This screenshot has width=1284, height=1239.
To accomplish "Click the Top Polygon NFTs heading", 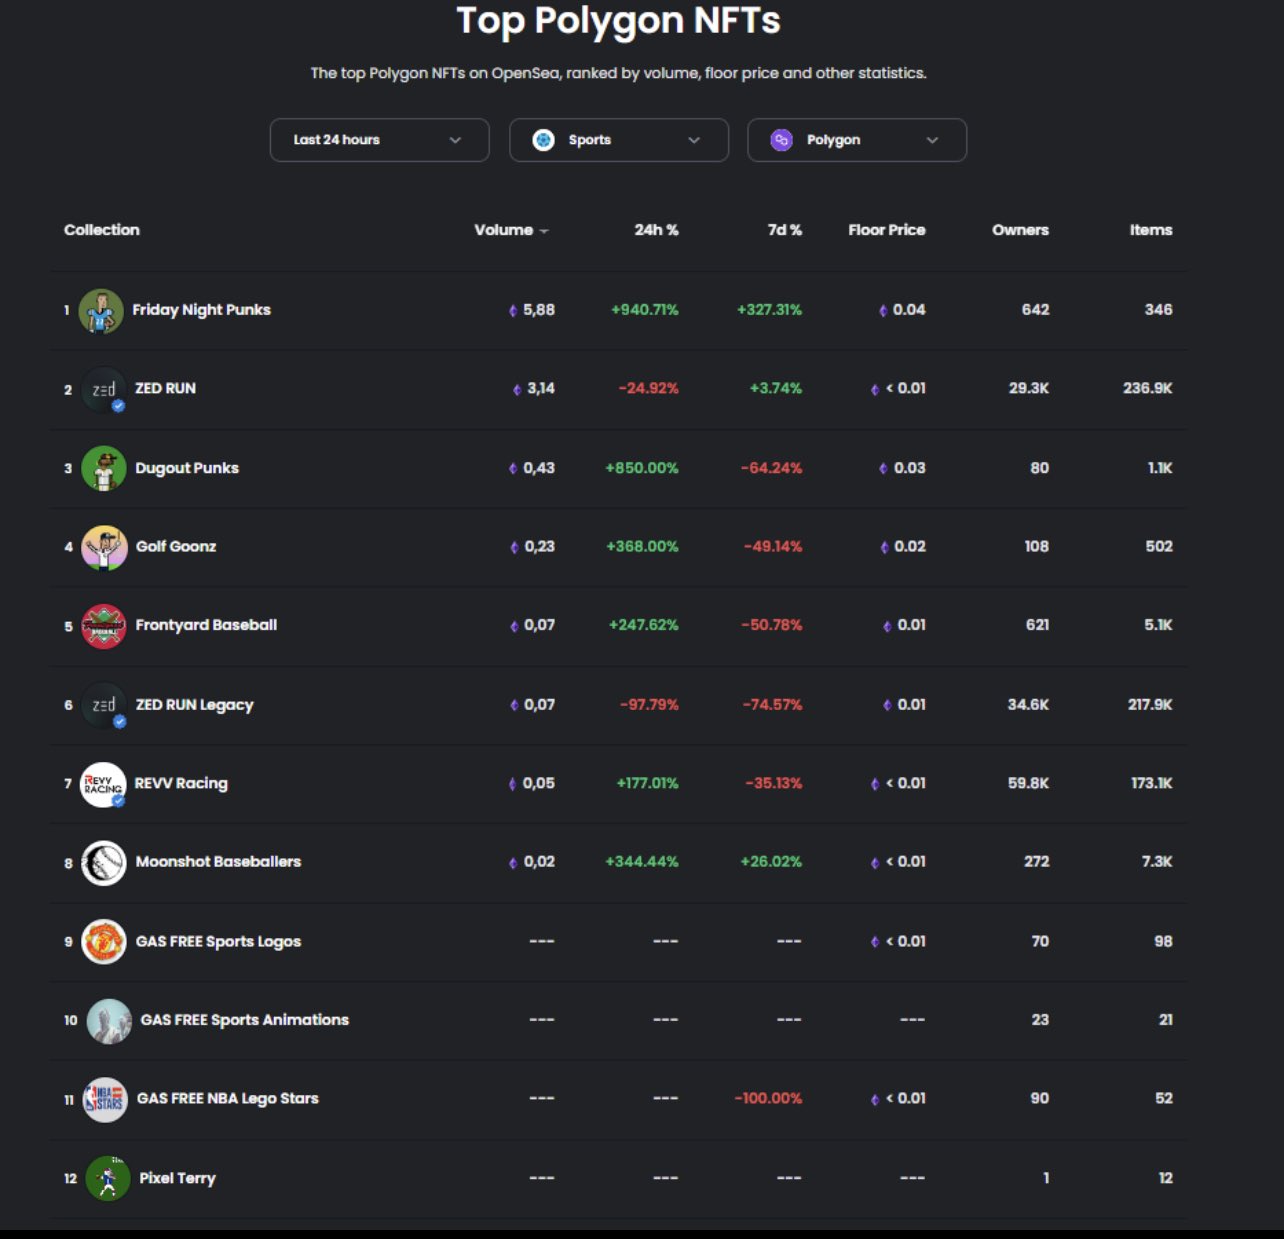I will pyautogui.click(x=618, y=20).
